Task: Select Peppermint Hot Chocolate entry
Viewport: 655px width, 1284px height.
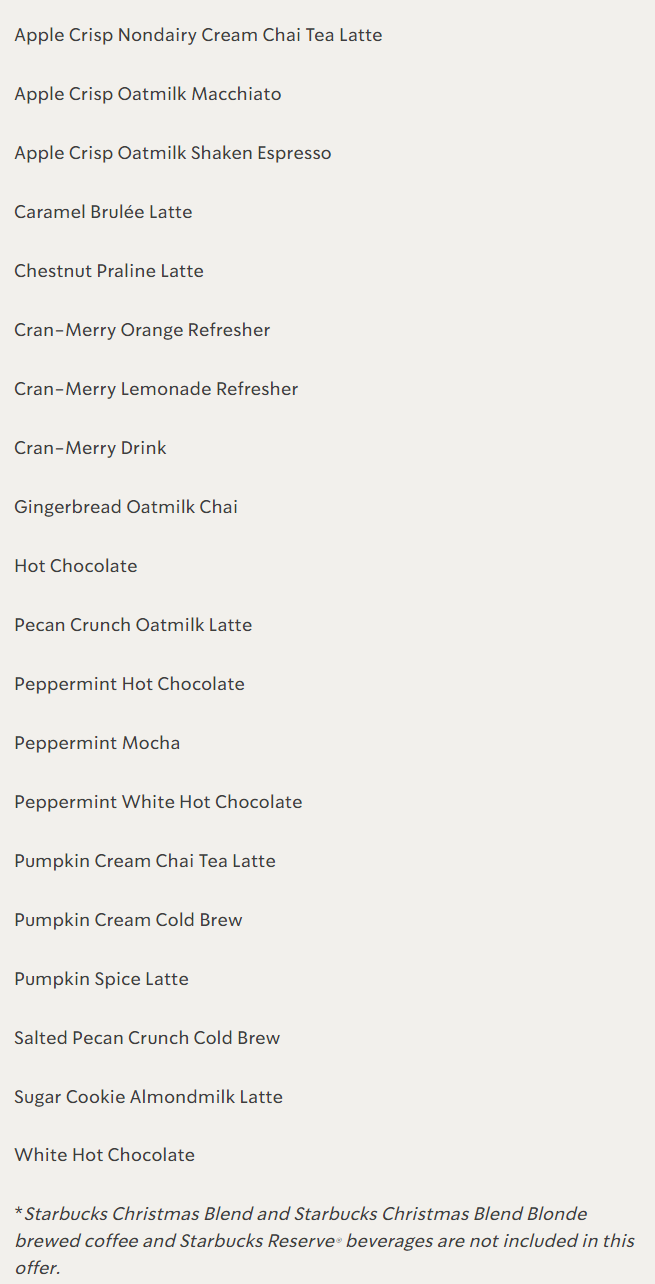Action: click(x=129, y=684)
